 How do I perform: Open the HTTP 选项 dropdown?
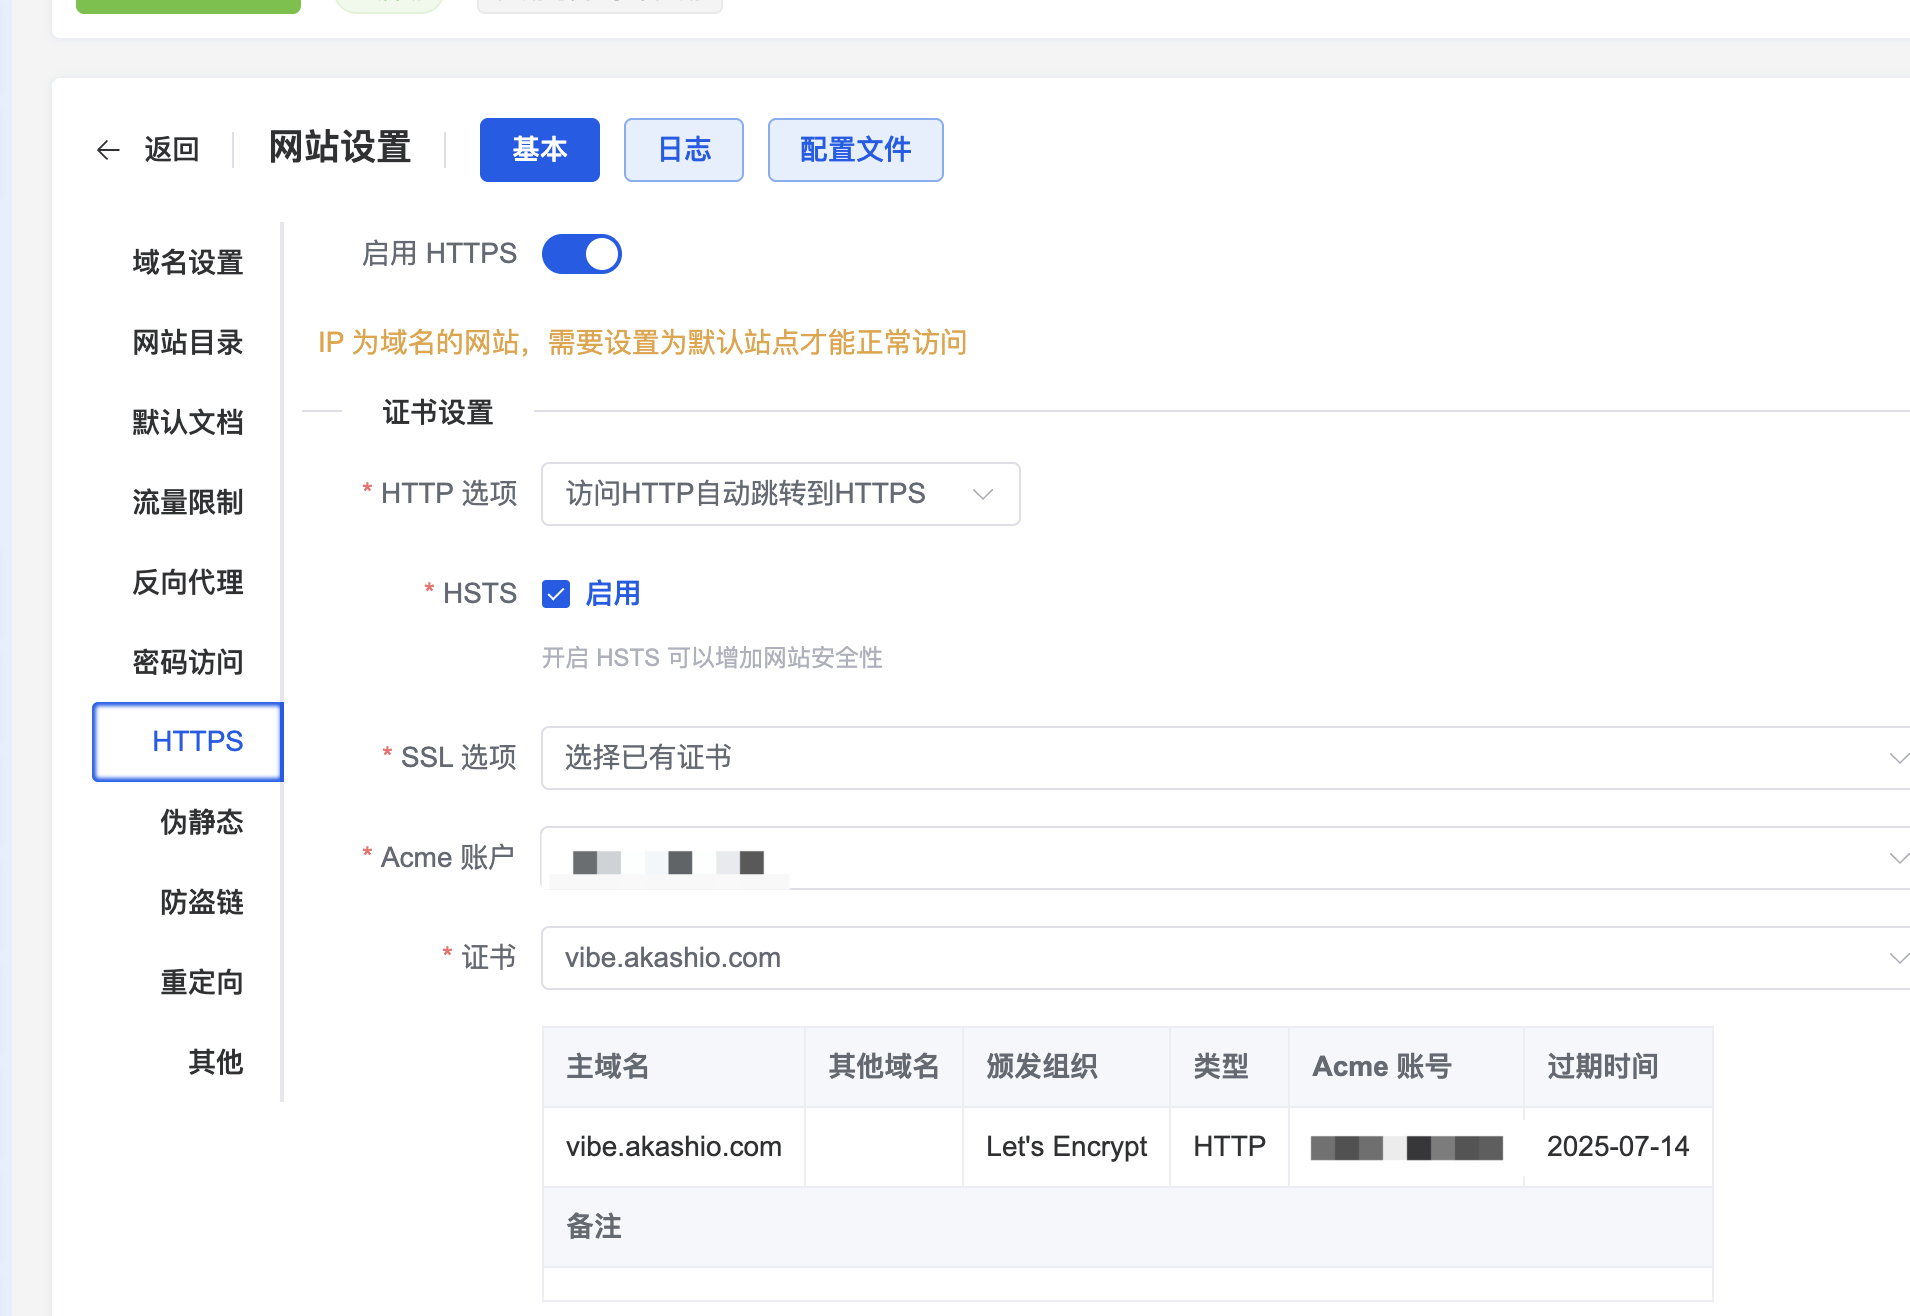781,494
